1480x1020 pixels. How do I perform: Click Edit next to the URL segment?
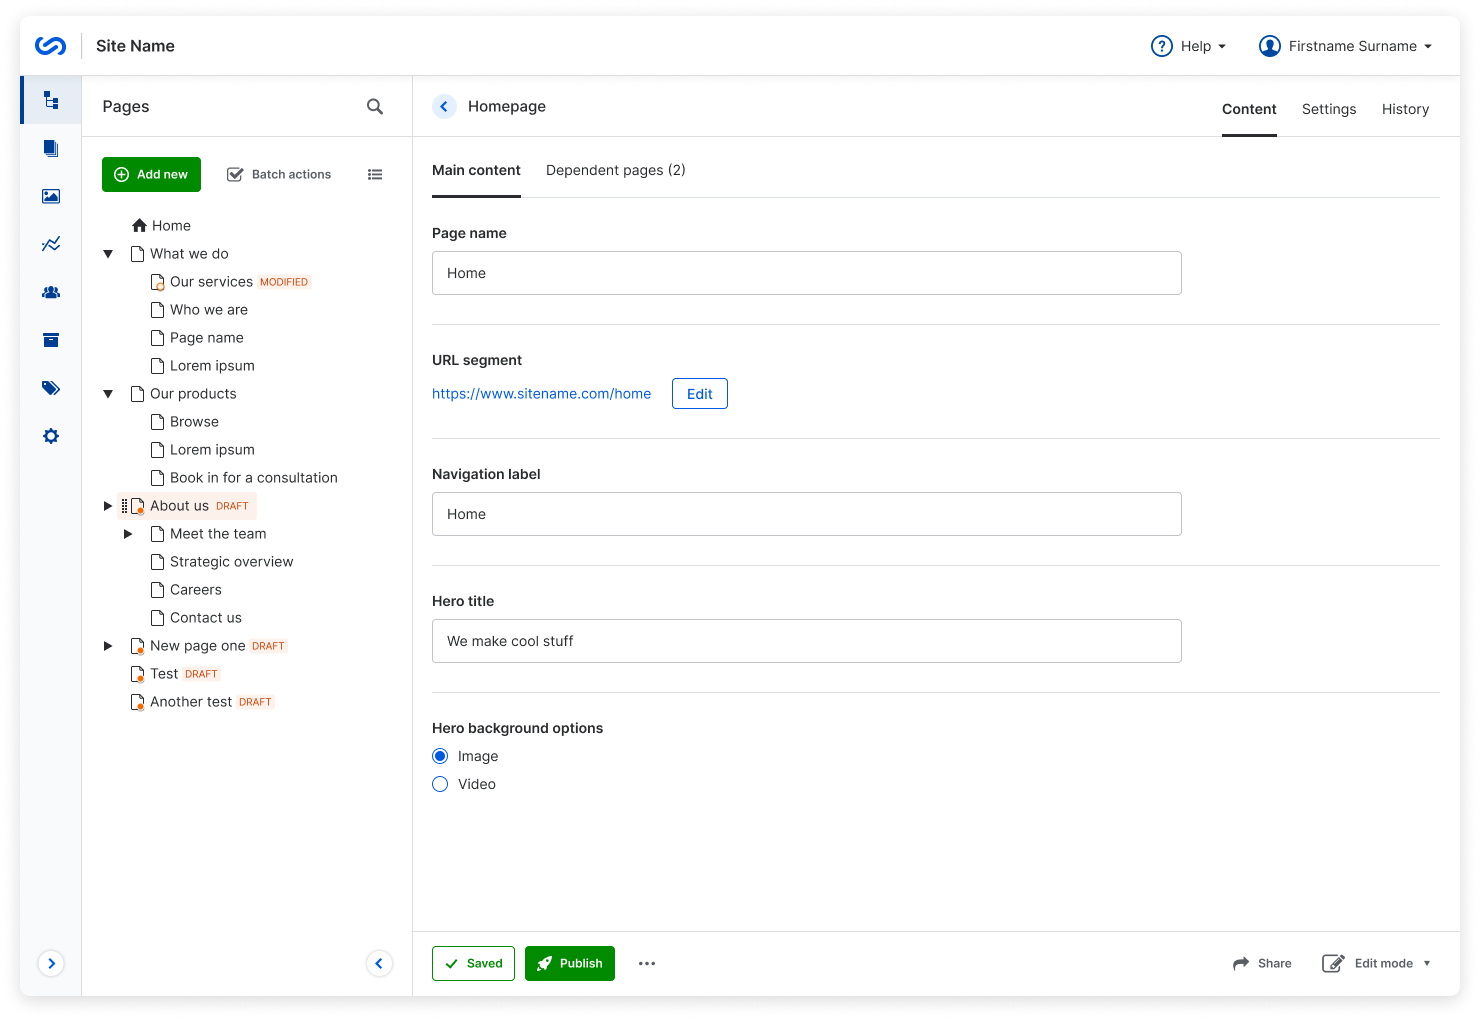[699, 394]
